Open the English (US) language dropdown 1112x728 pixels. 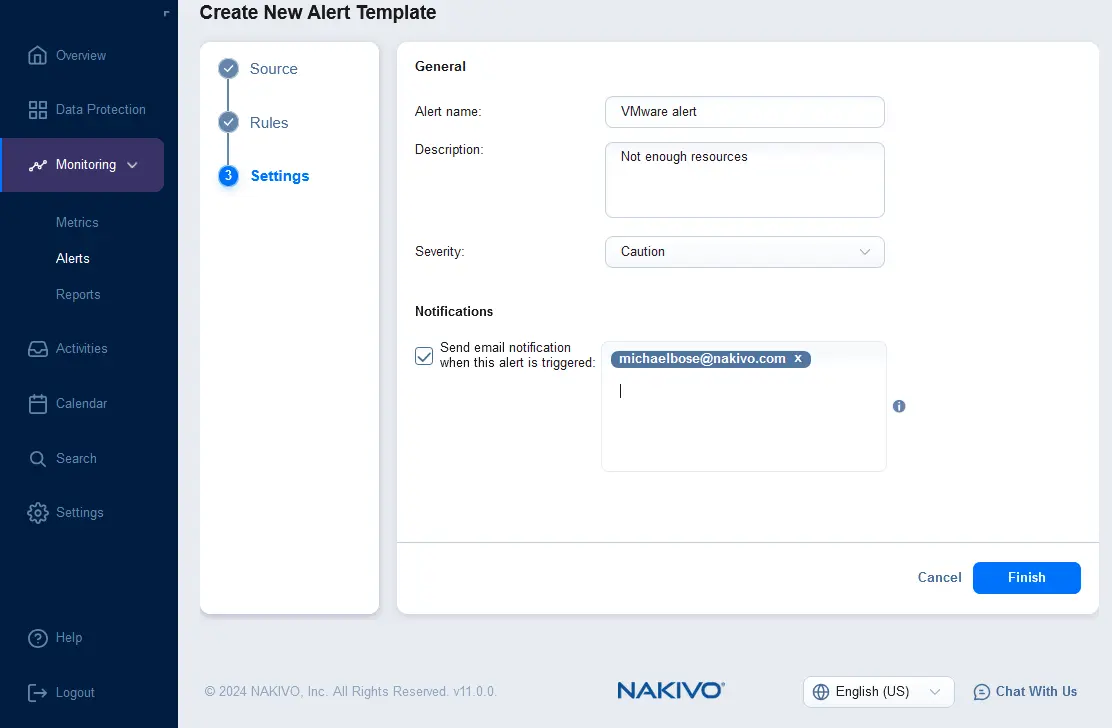879,692
